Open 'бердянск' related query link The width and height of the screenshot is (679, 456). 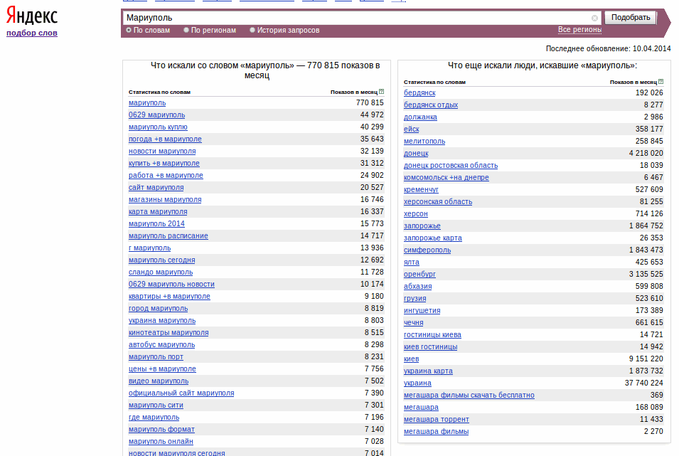420,93
